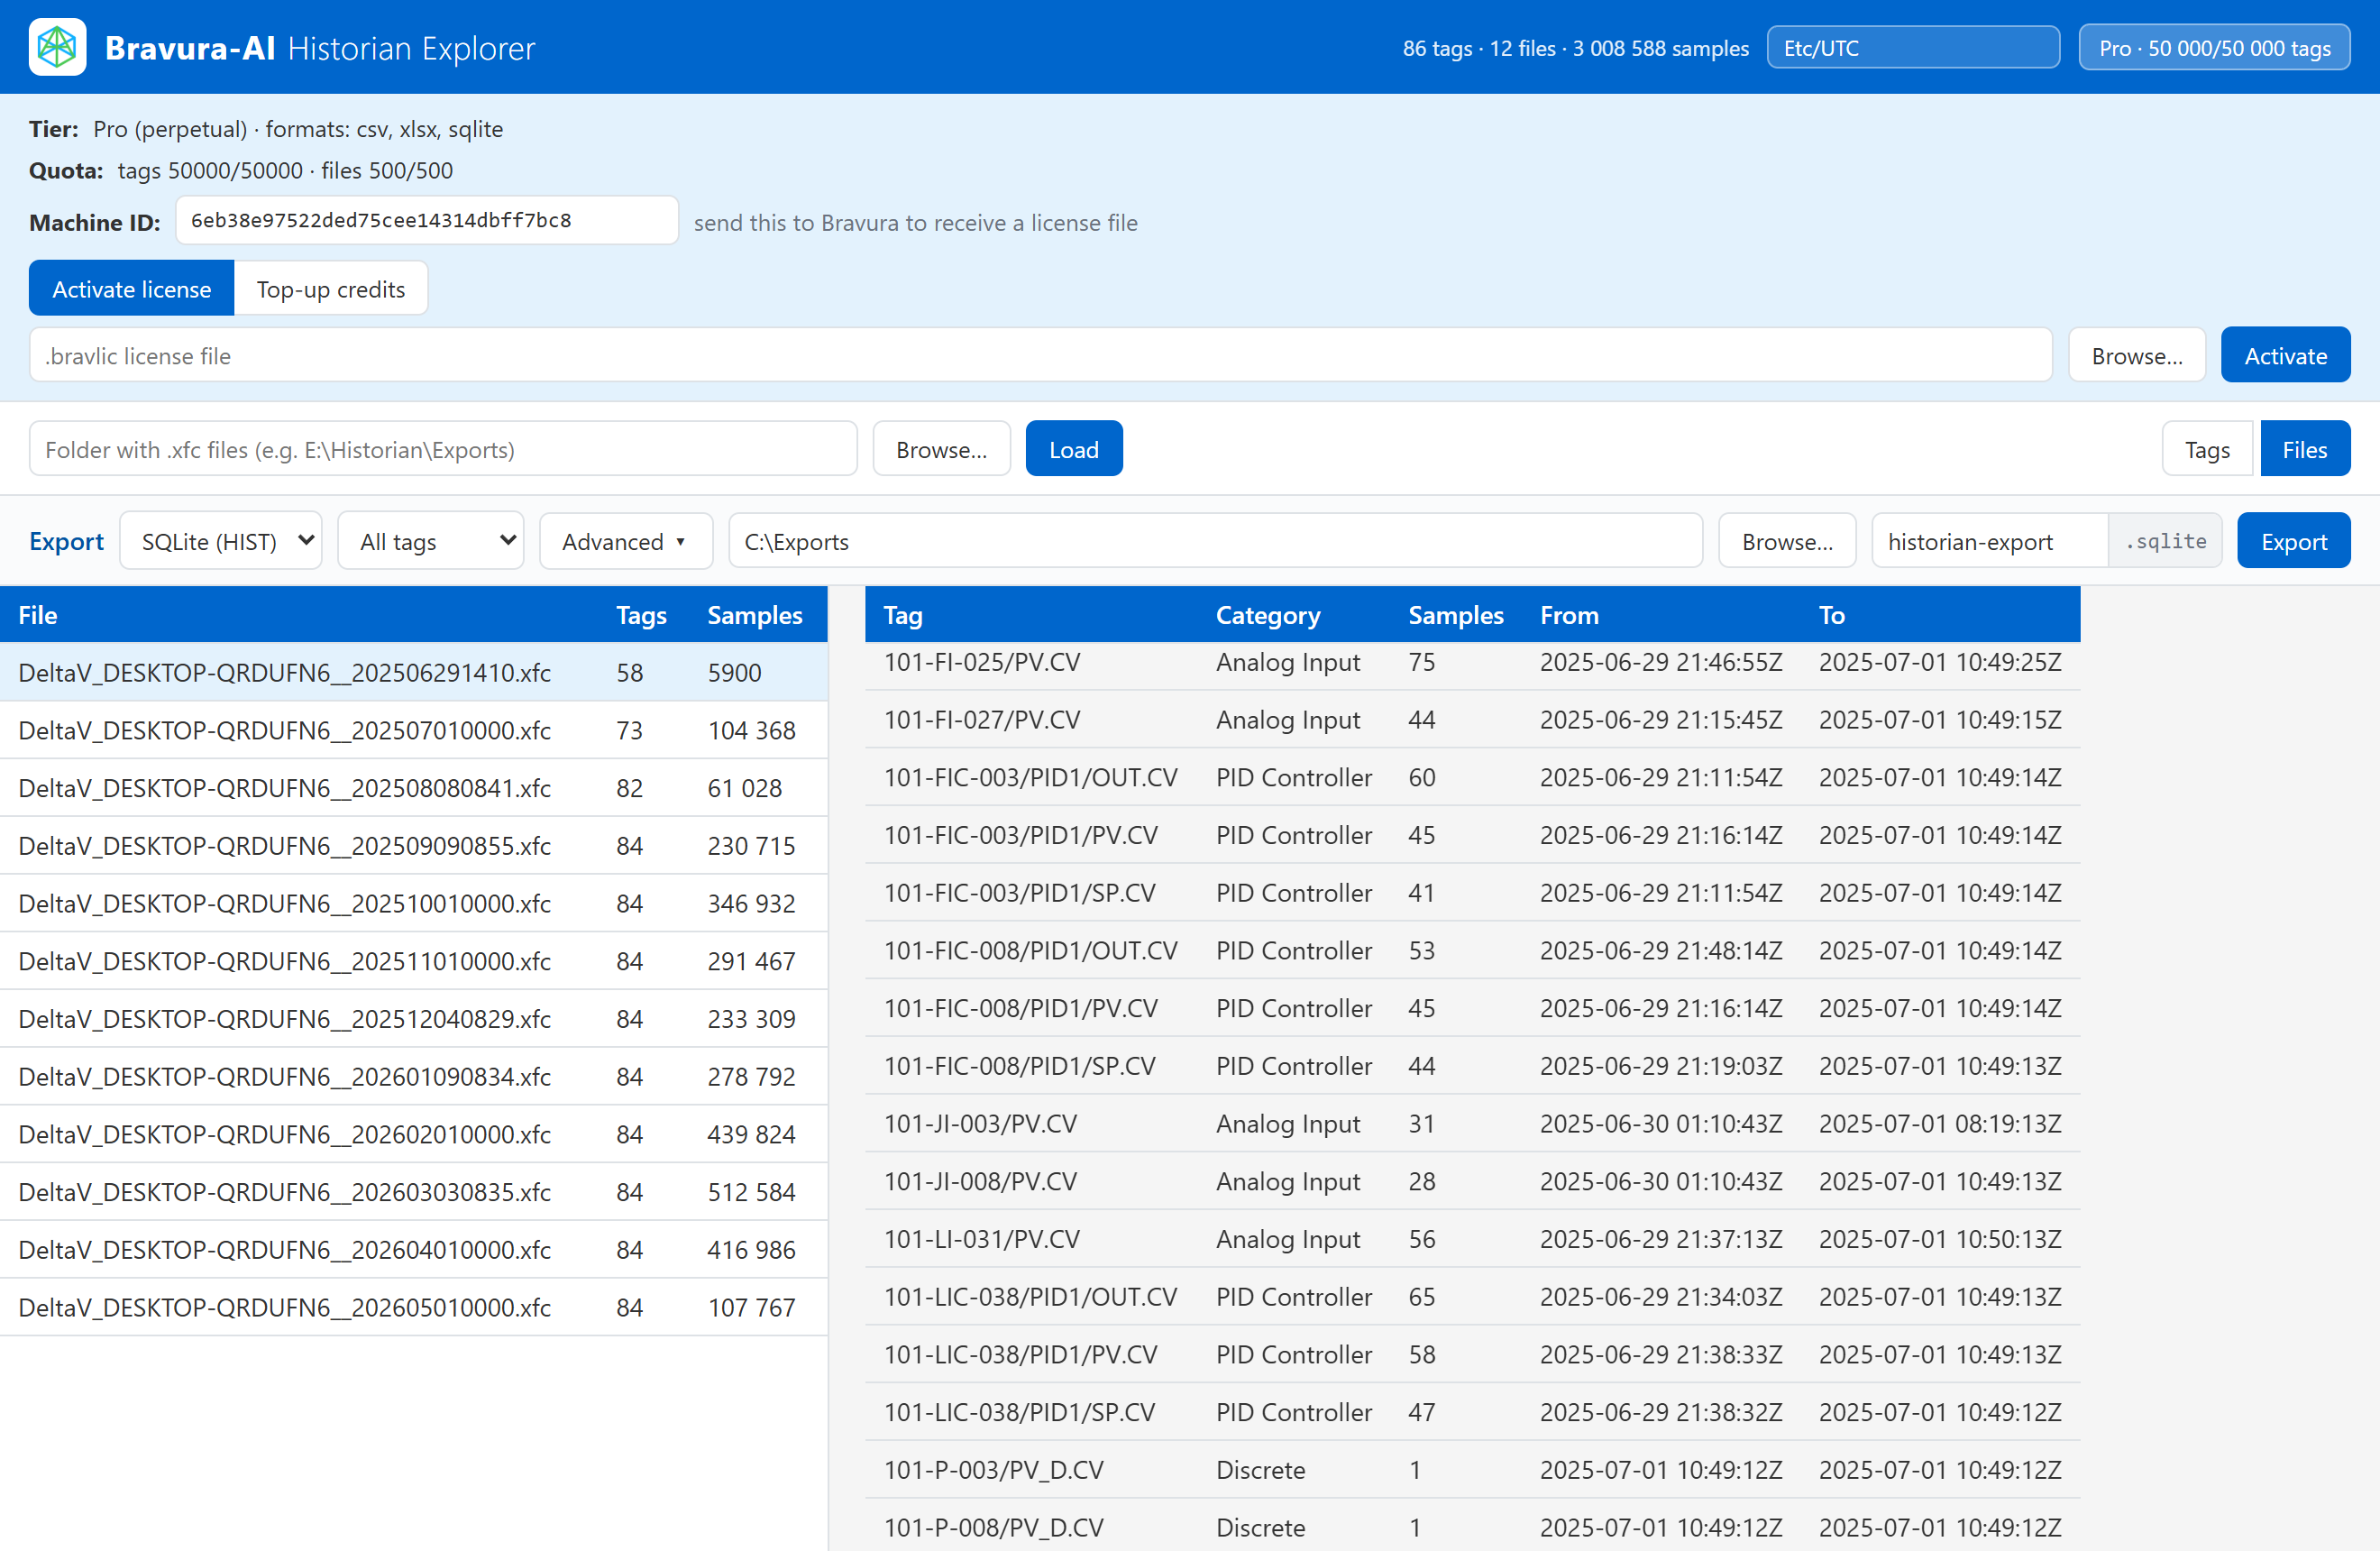Select tag row 101-FIC-008/PID1/SP.CV

click(1472, 1066)
